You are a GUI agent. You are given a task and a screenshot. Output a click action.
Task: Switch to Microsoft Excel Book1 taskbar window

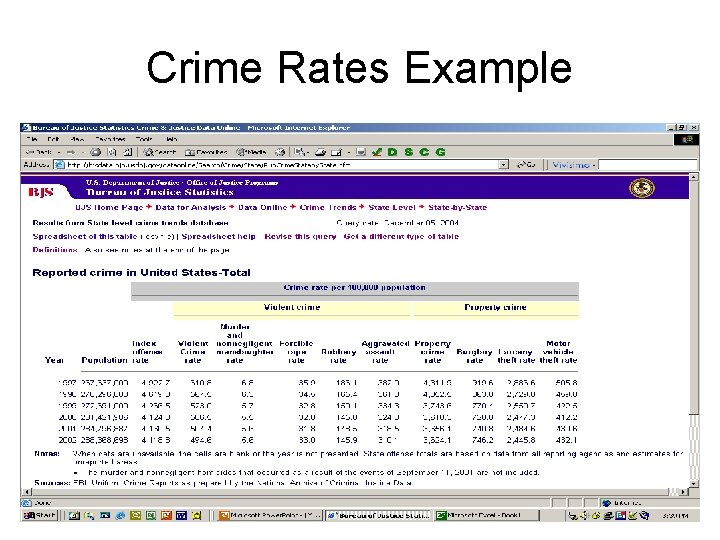(486, 516)
